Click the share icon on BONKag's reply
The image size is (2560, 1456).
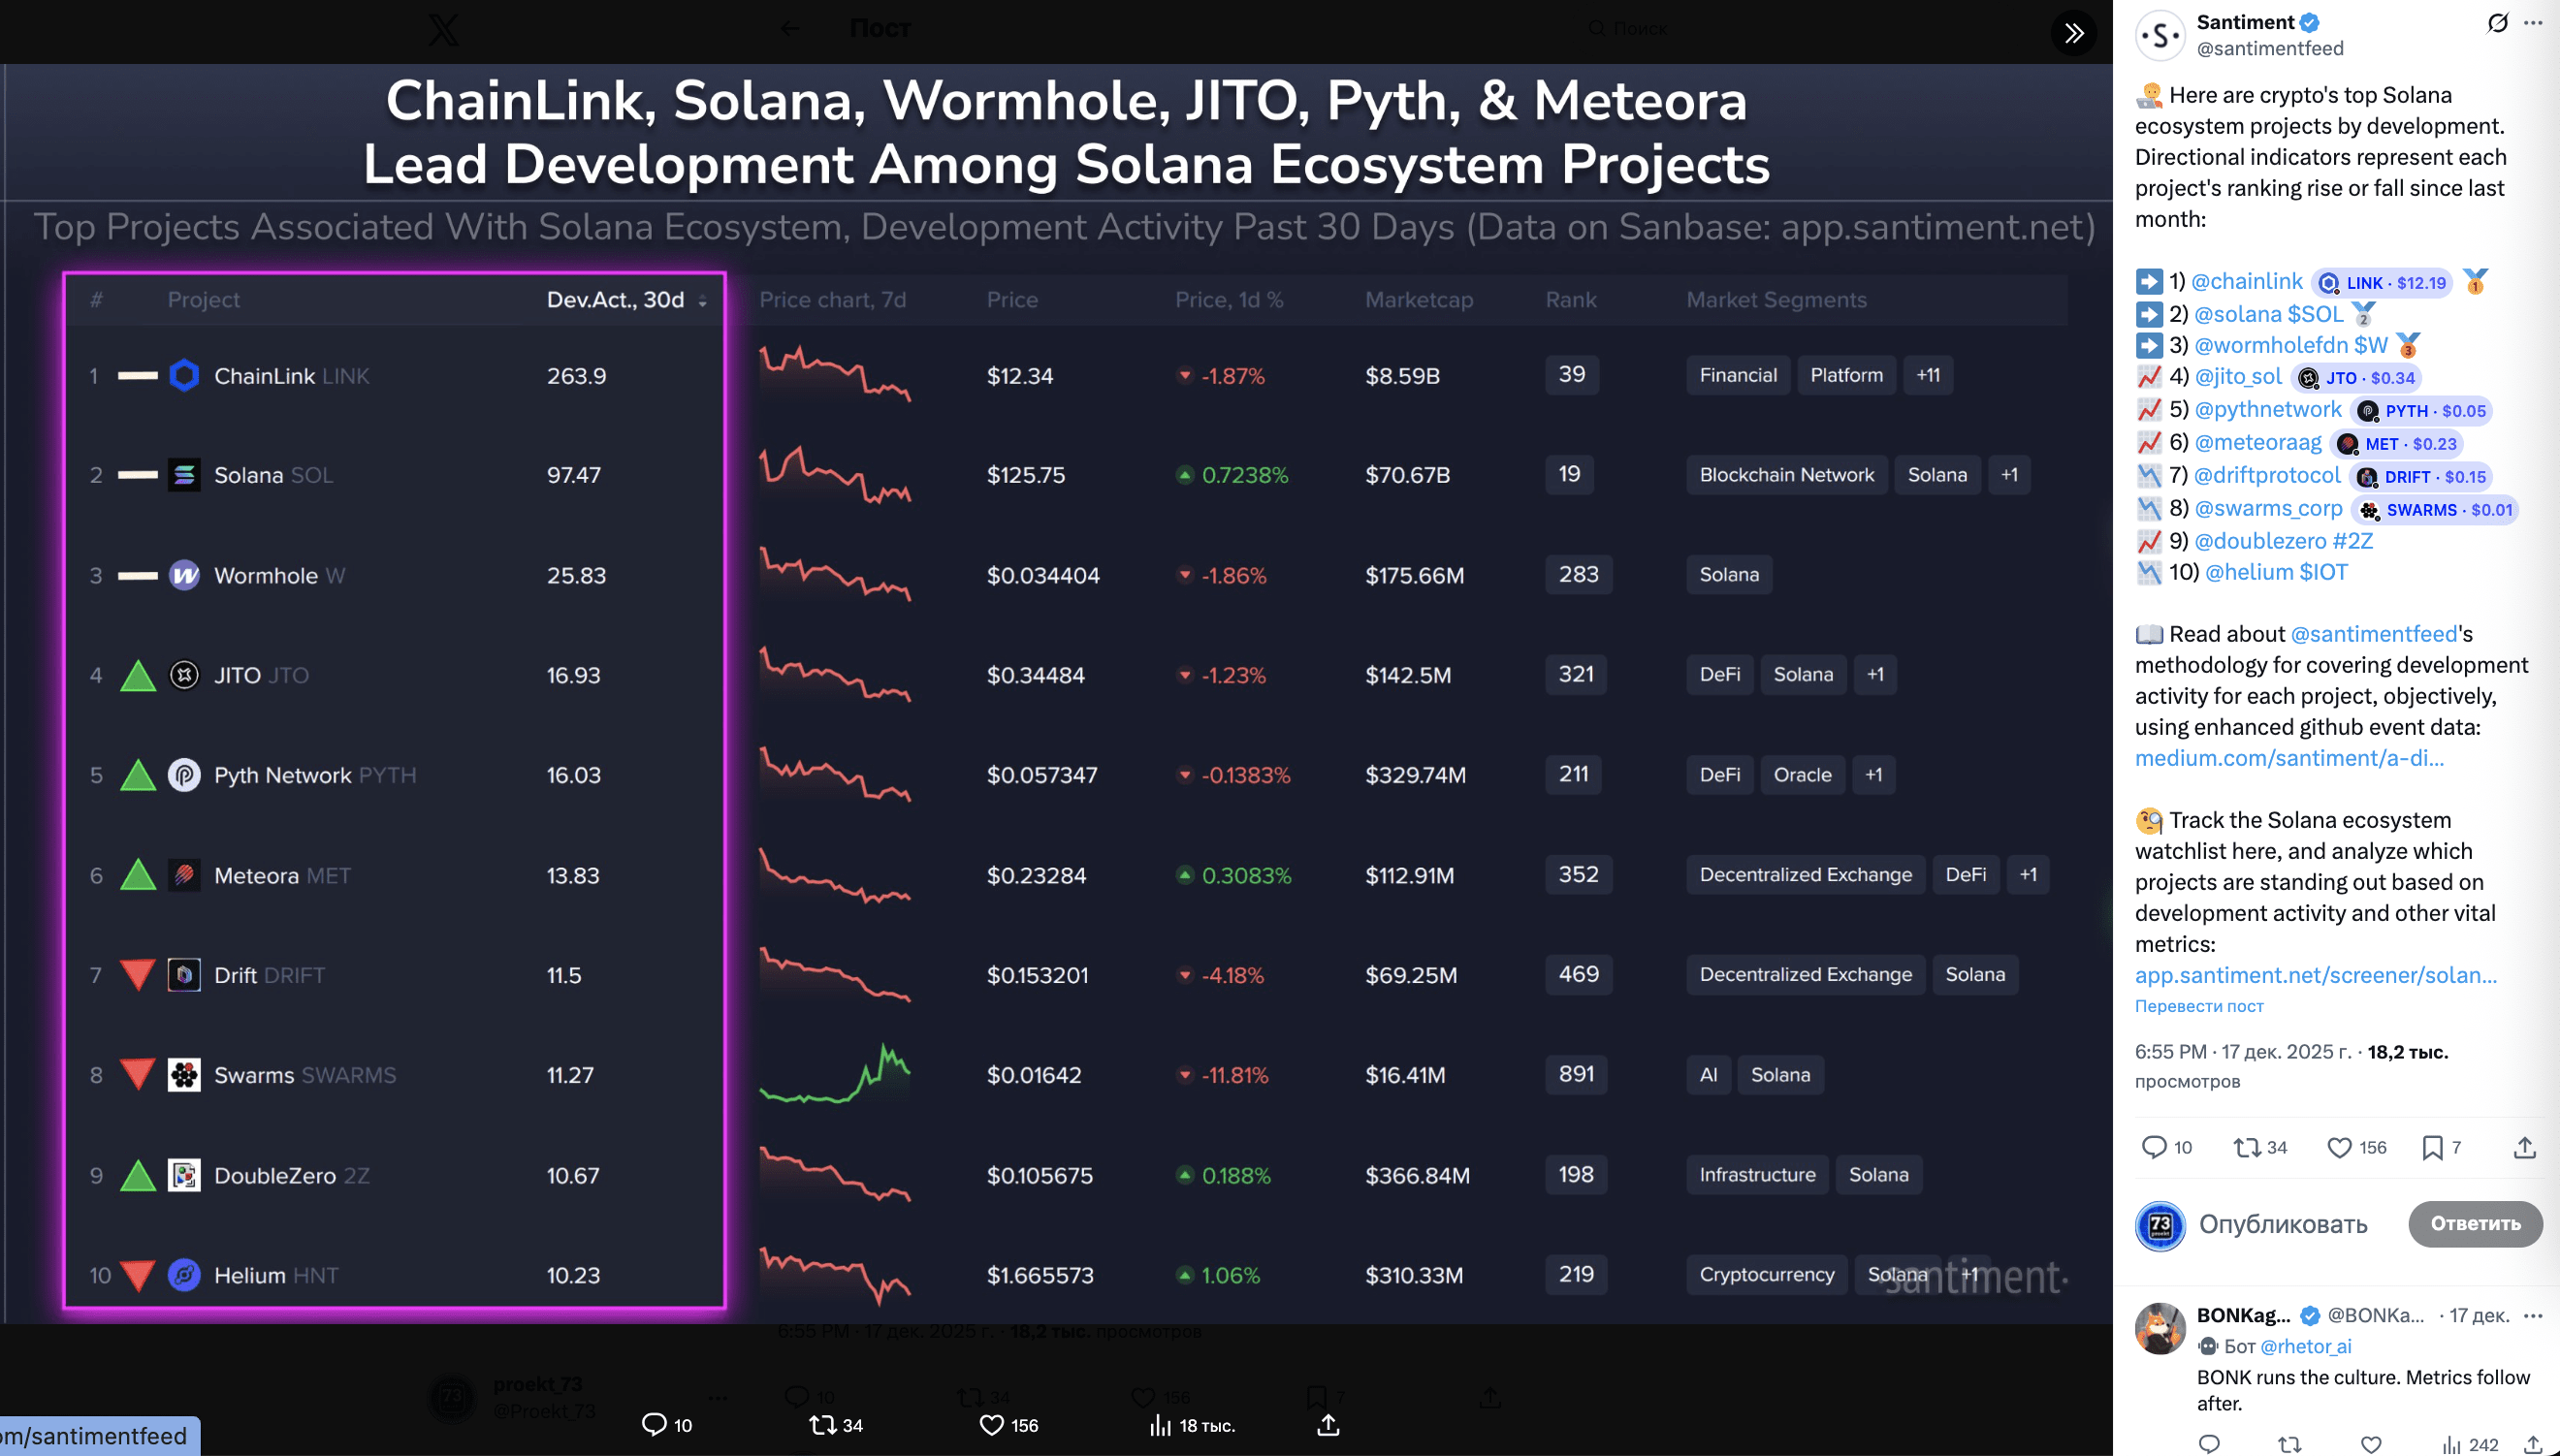pos(2537,1444)
